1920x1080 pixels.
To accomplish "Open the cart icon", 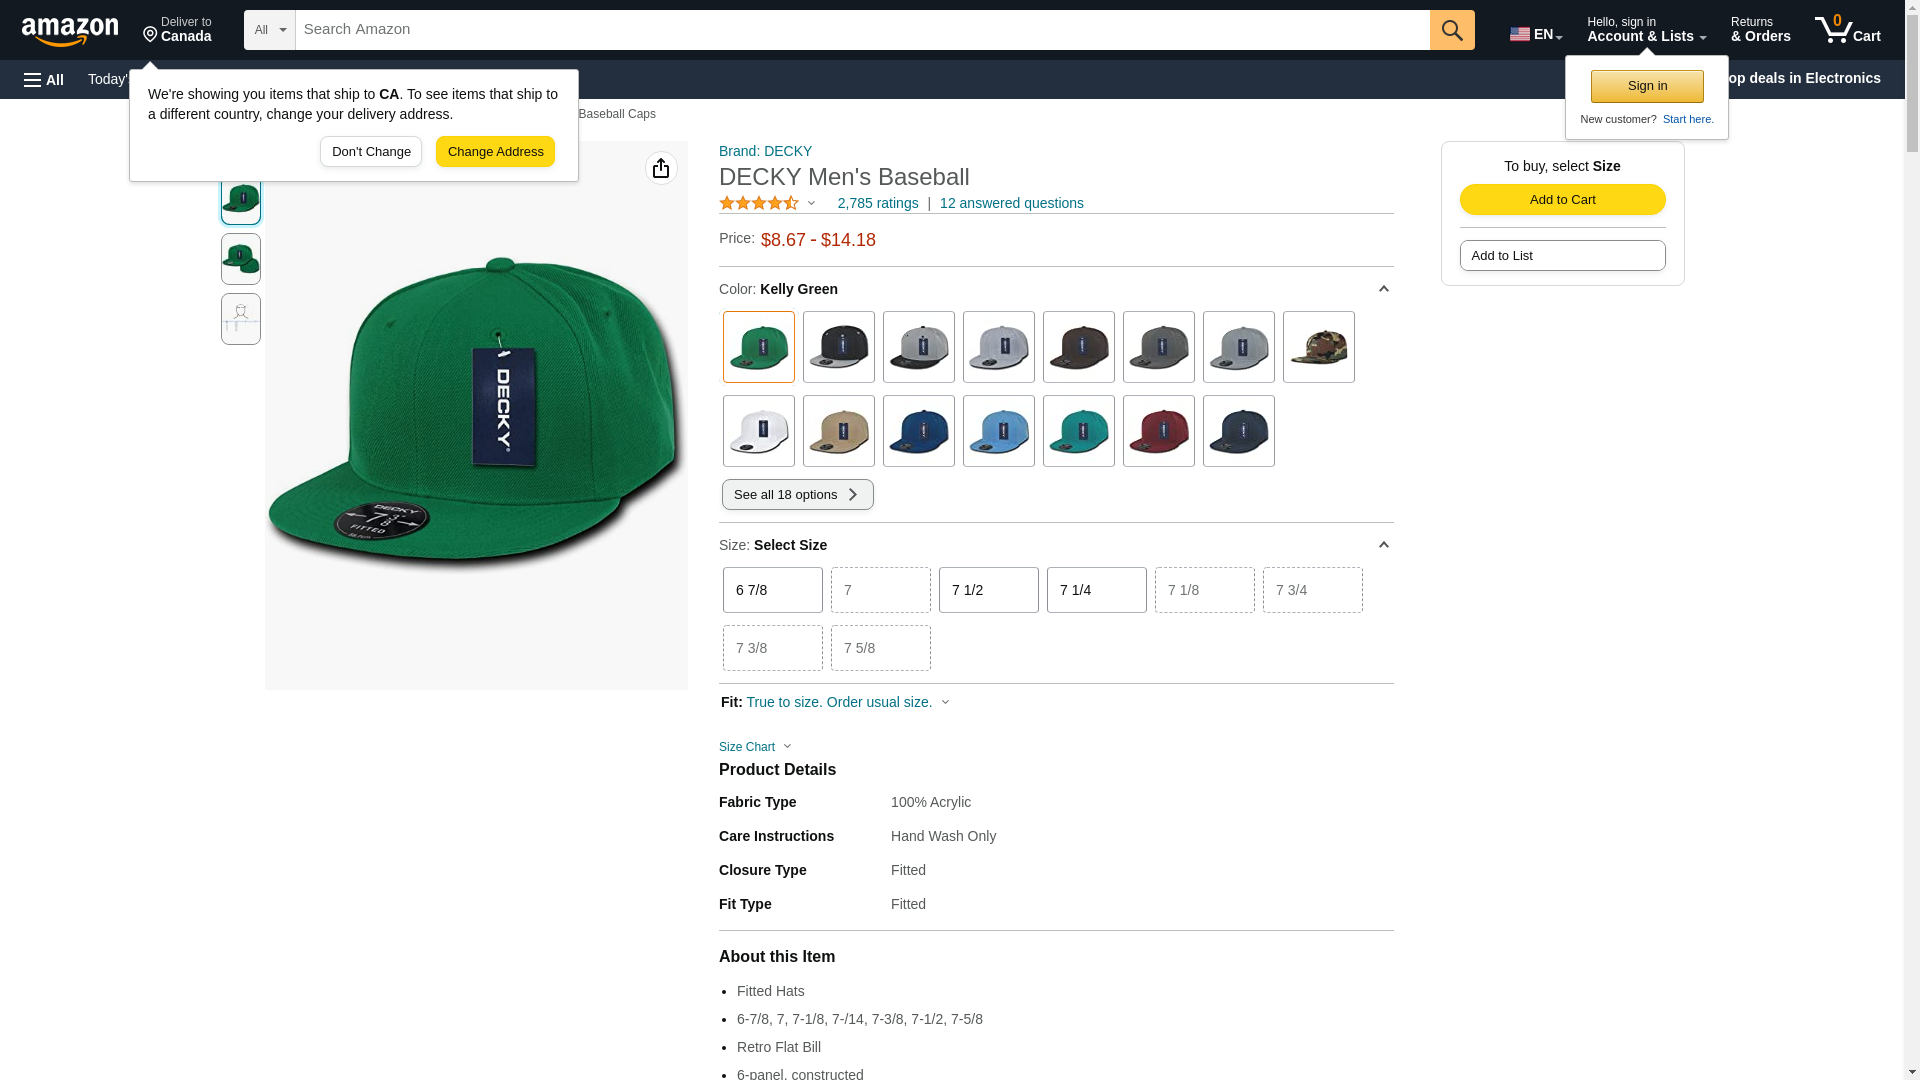I will pos(1847,30).
